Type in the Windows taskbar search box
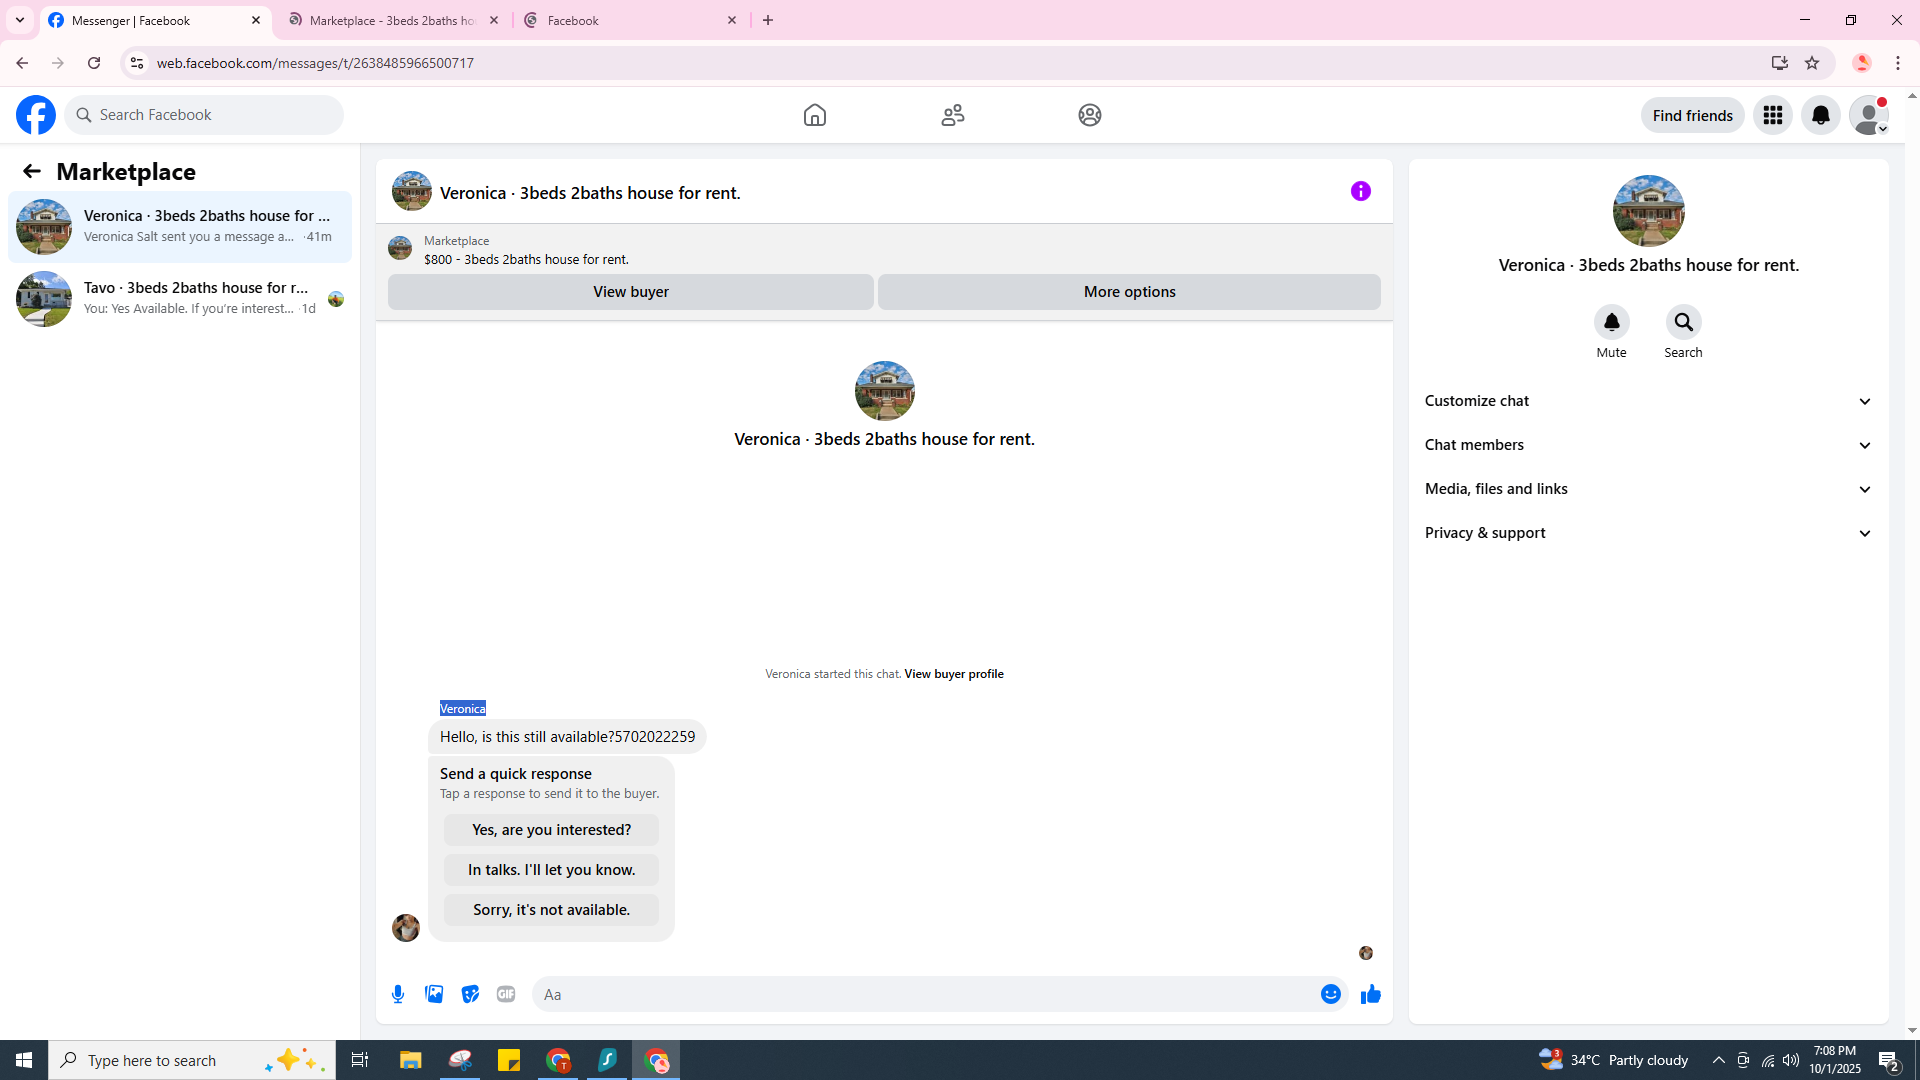This screenshot has height=1080, width=1920. point(192,1060)
